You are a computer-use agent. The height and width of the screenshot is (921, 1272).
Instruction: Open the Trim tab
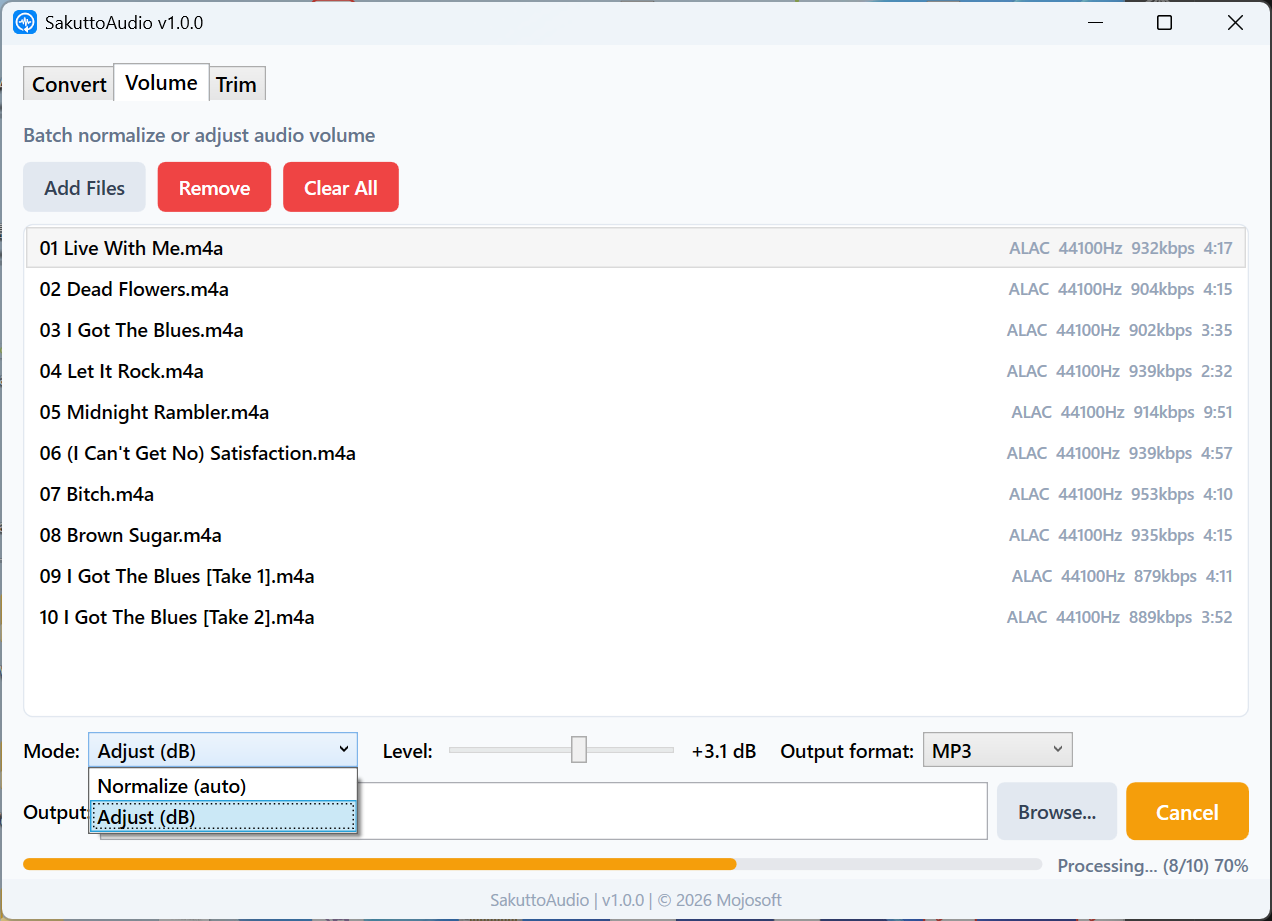pos(236,84)
